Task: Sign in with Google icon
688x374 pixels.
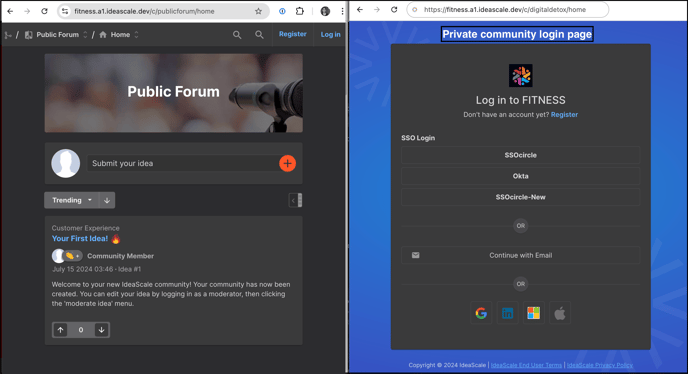Action: pyautogui.click(x=481, y=313)
